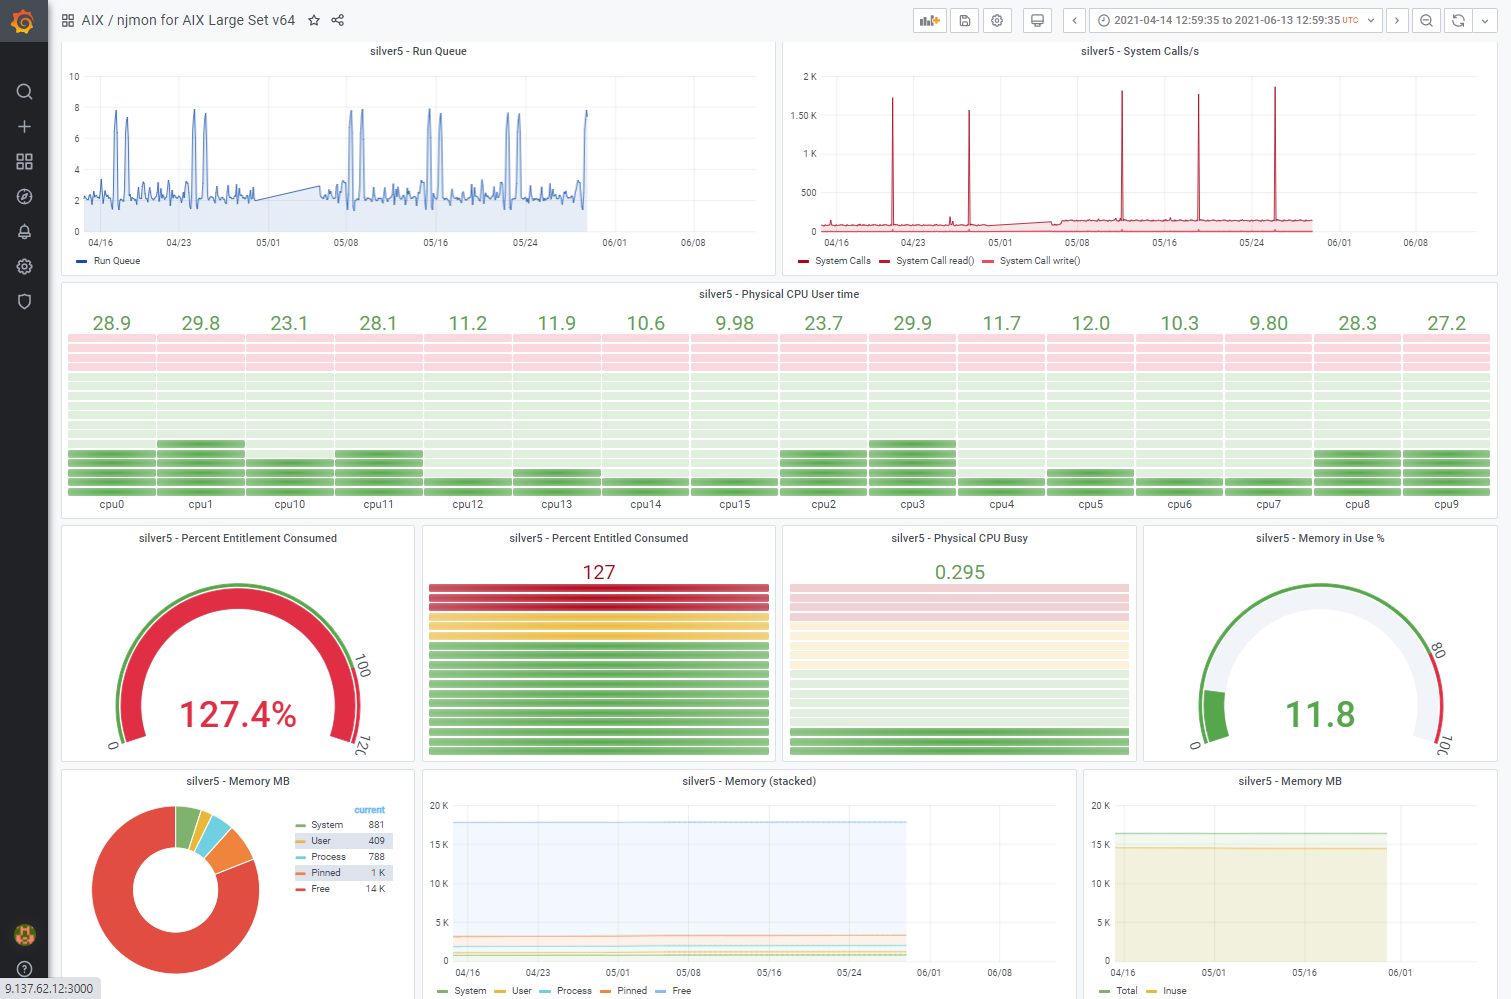Click green System swatch in donut legend
This screenshot has width=1511, height=999.
300,826
